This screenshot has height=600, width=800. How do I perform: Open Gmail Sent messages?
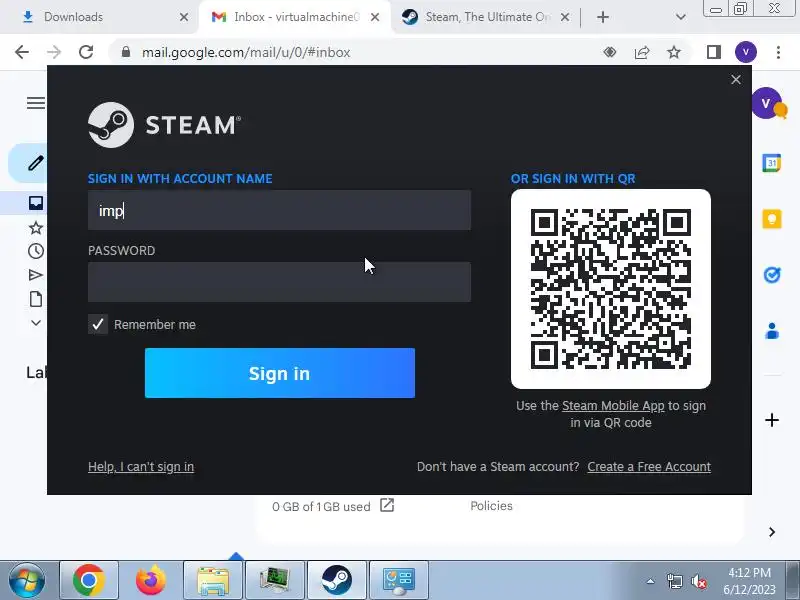coord(36,276)
